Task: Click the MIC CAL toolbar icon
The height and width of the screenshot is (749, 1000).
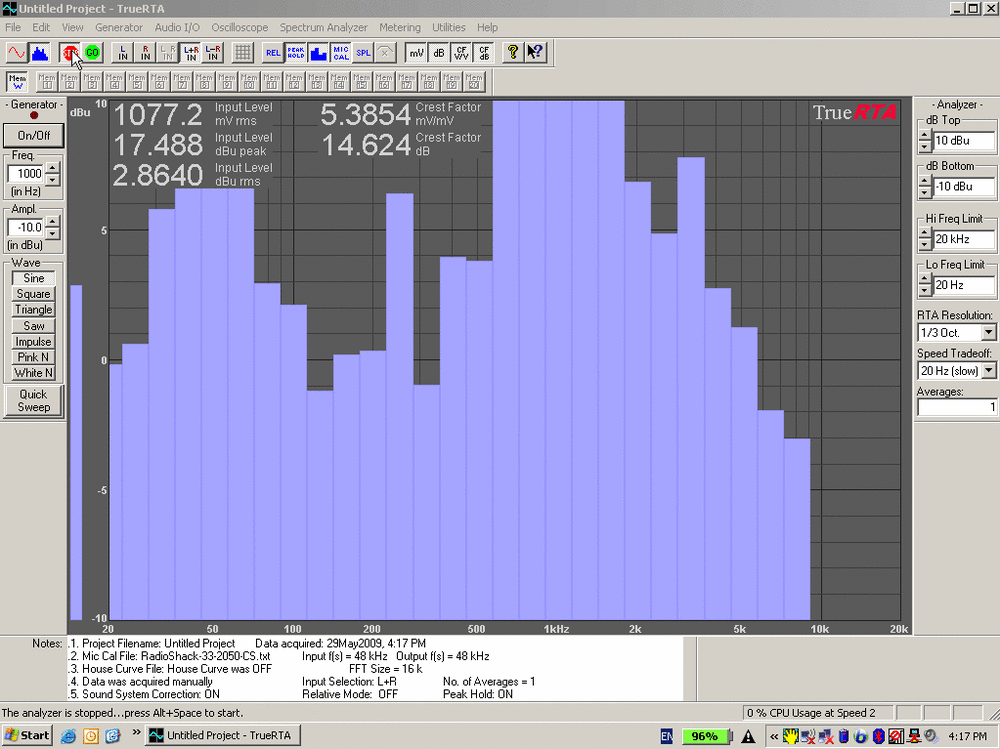Action: point(341,53)
